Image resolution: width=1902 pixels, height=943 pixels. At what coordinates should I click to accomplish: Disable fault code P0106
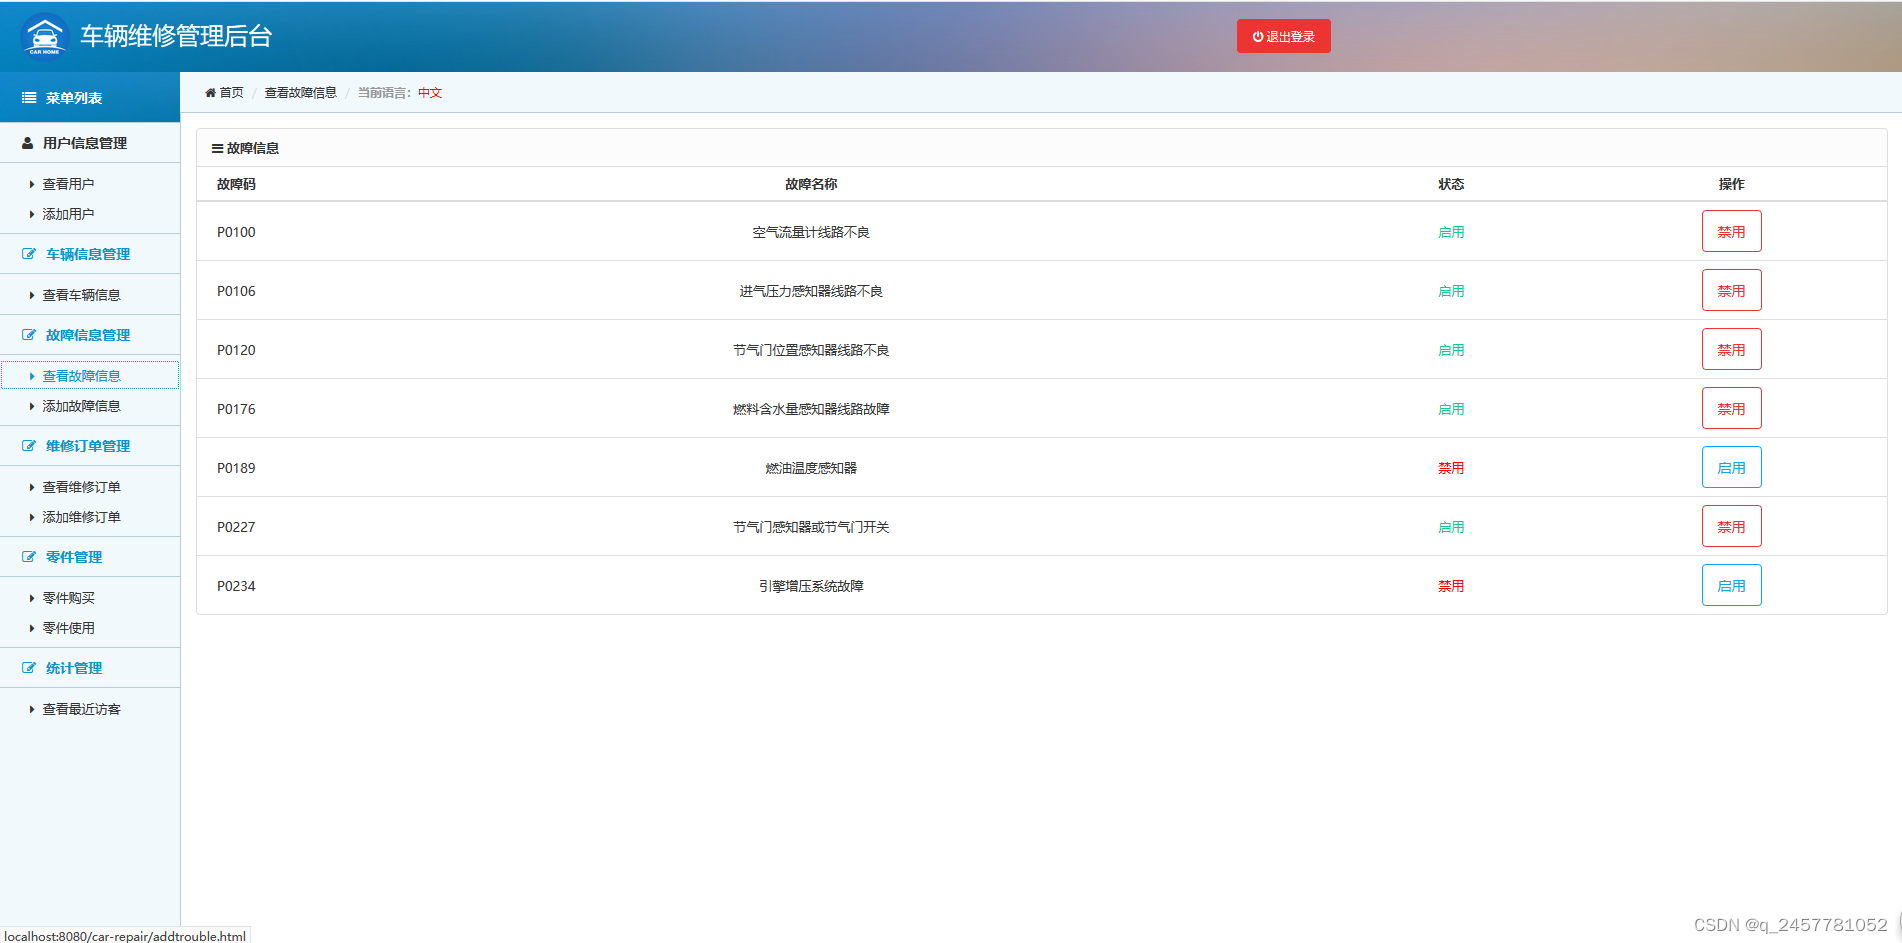[1731, 290]
